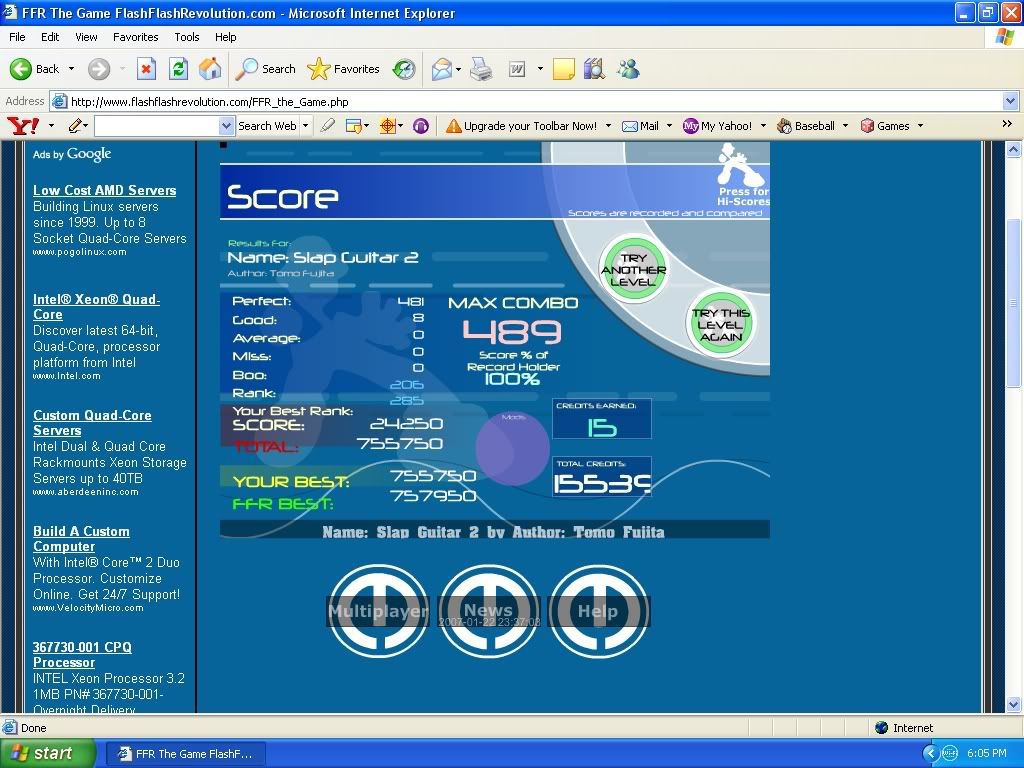Expand the address bar dropdown arrow
Screen dimensions: 1024x768
pyautogui.click(x=1009, y=101)
